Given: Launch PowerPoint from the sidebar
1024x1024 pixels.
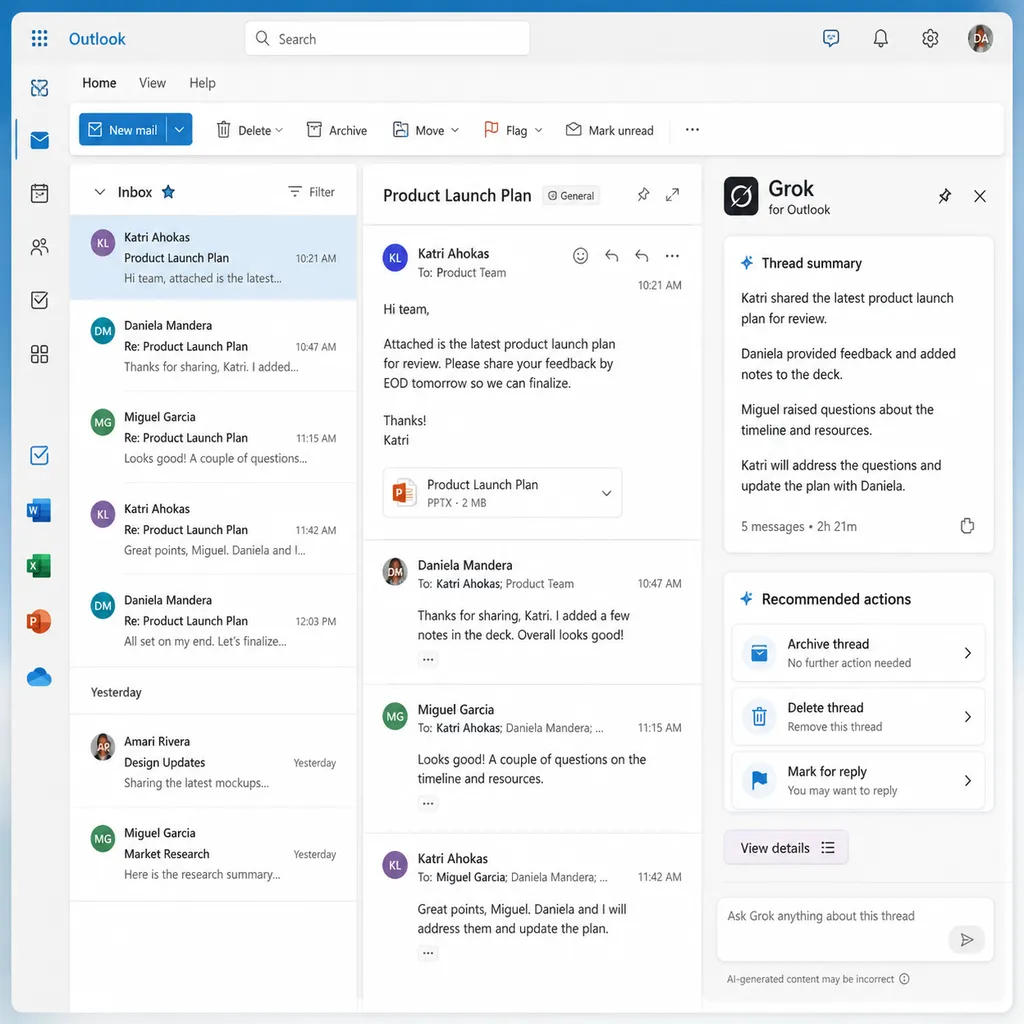Looking at the screenshot, I should (39, 621).
